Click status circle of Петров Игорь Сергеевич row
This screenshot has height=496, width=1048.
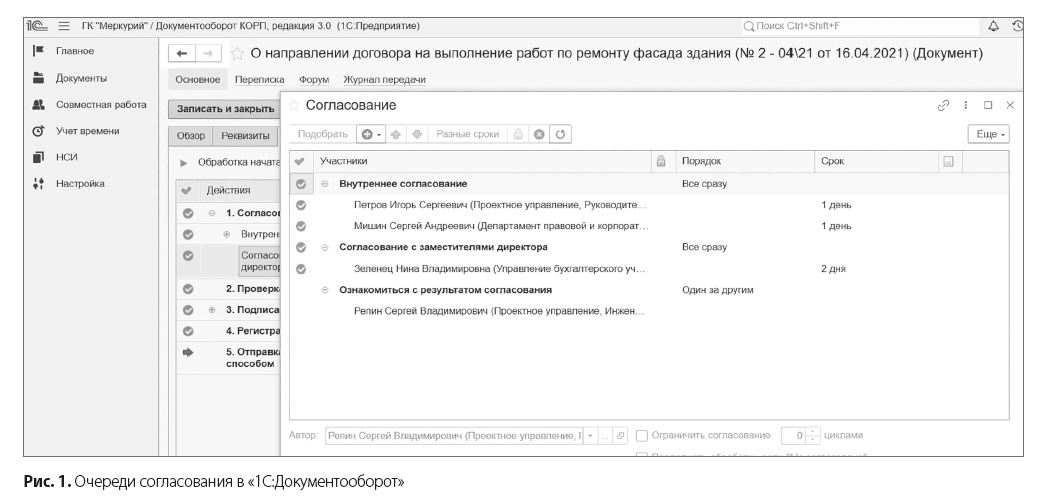(x=301, y=205)
